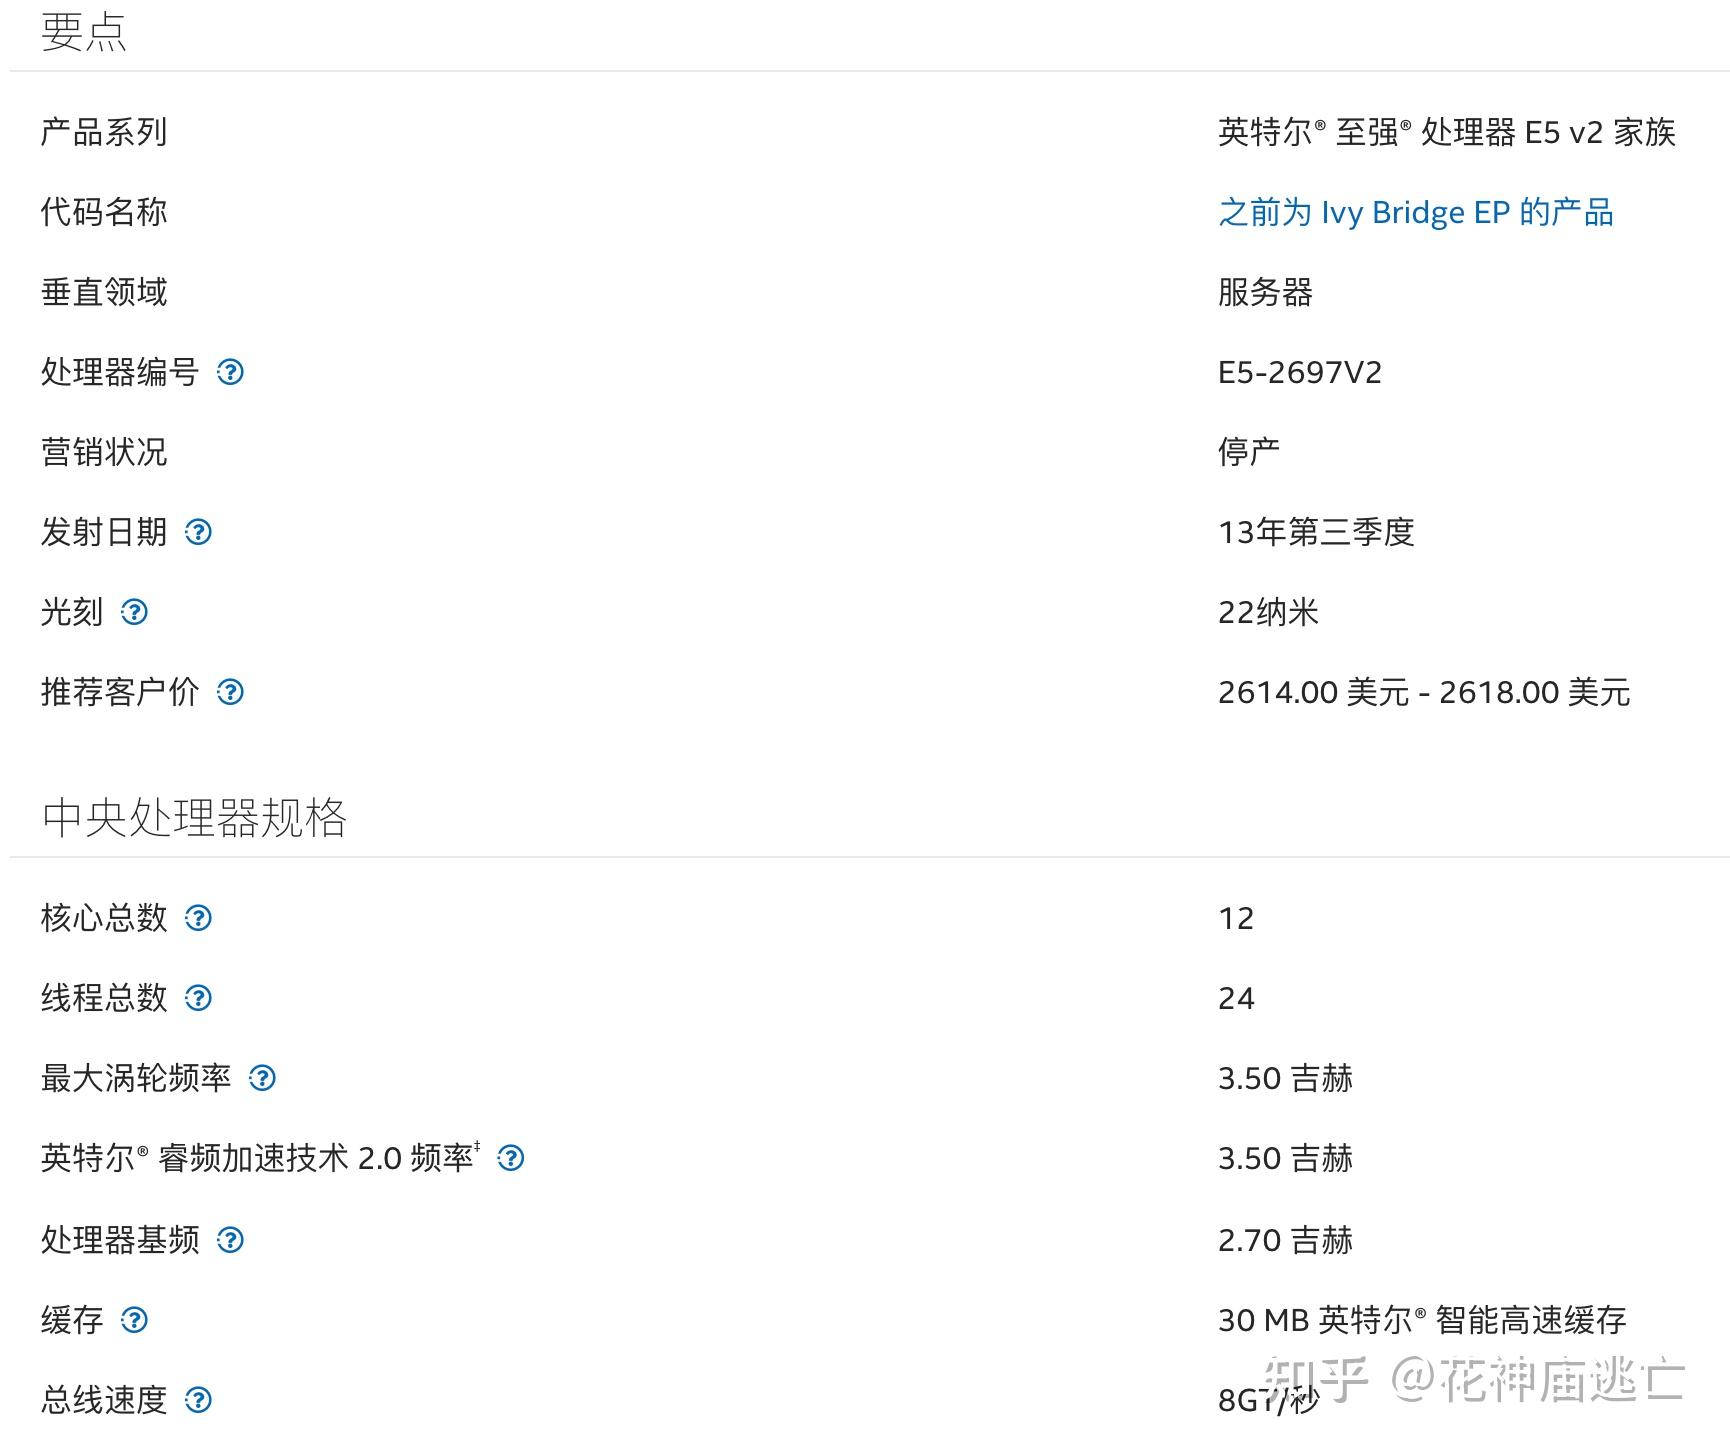1730x1448 pixels.
Task: Click the thread count value 24
Action: click(1236, 998)
